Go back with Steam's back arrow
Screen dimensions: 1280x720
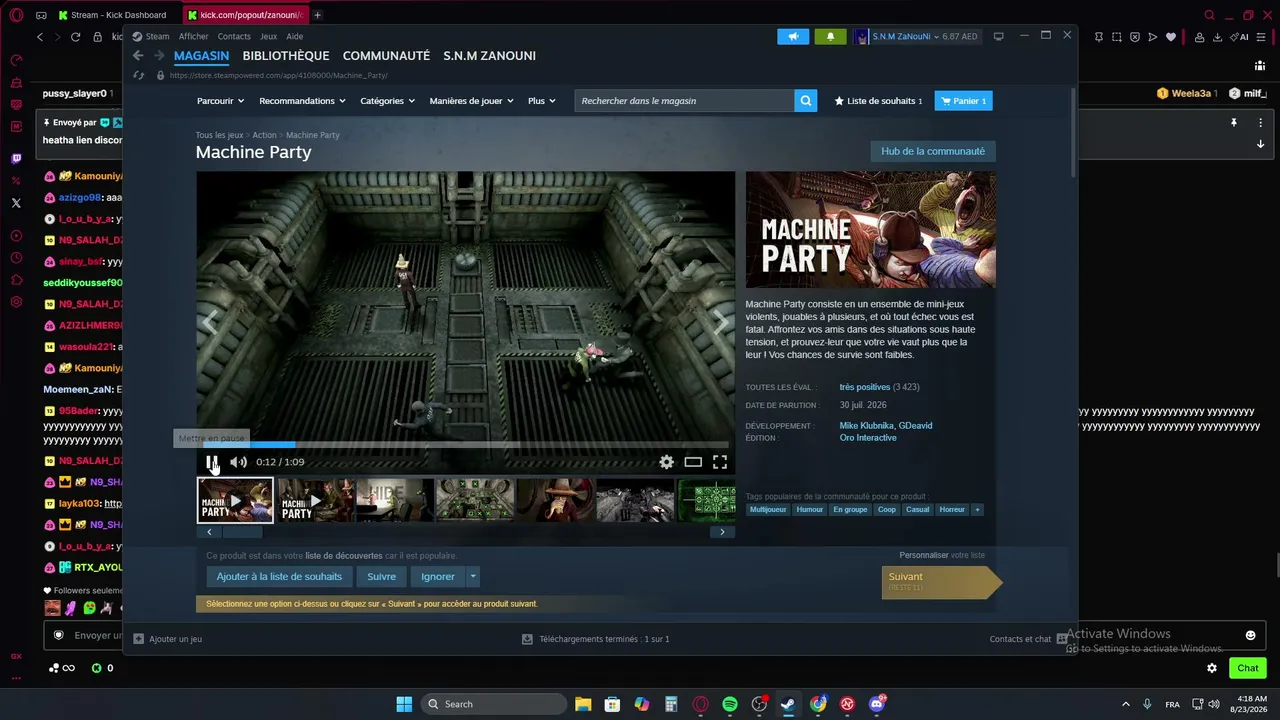click(139, 56)
